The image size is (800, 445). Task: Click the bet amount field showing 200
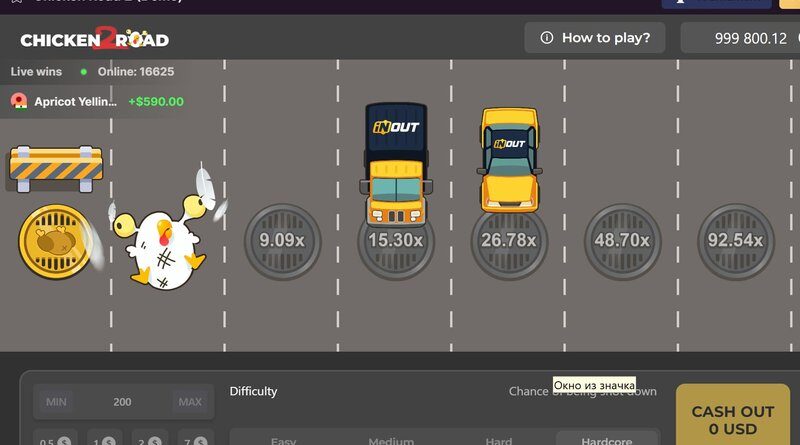coord(123,402)
